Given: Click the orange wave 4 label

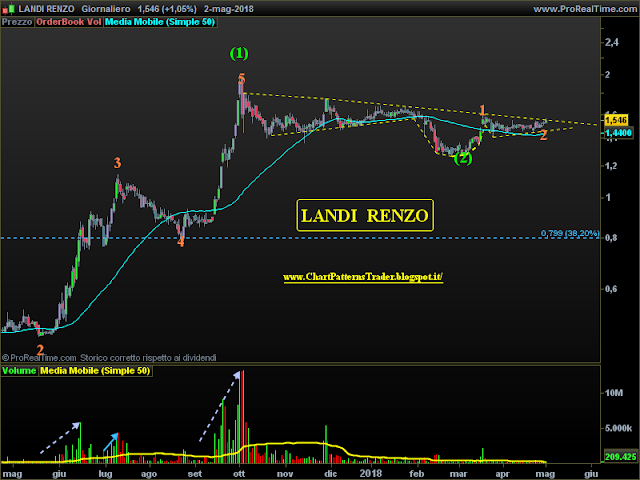Looking at the screenshot, I should (180, 242).
